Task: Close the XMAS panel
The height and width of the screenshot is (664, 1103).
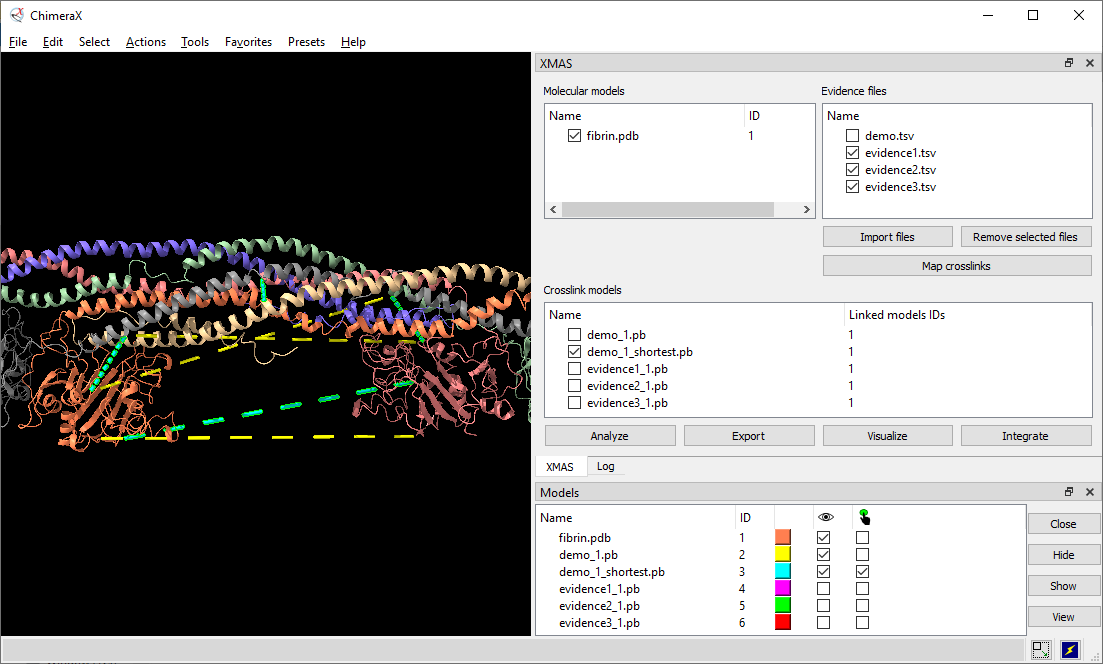Action: (x=1090, y=63)
